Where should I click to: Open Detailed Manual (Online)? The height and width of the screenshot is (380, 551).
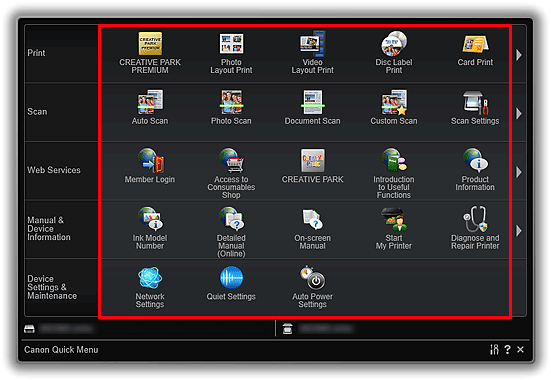point(231,232)
